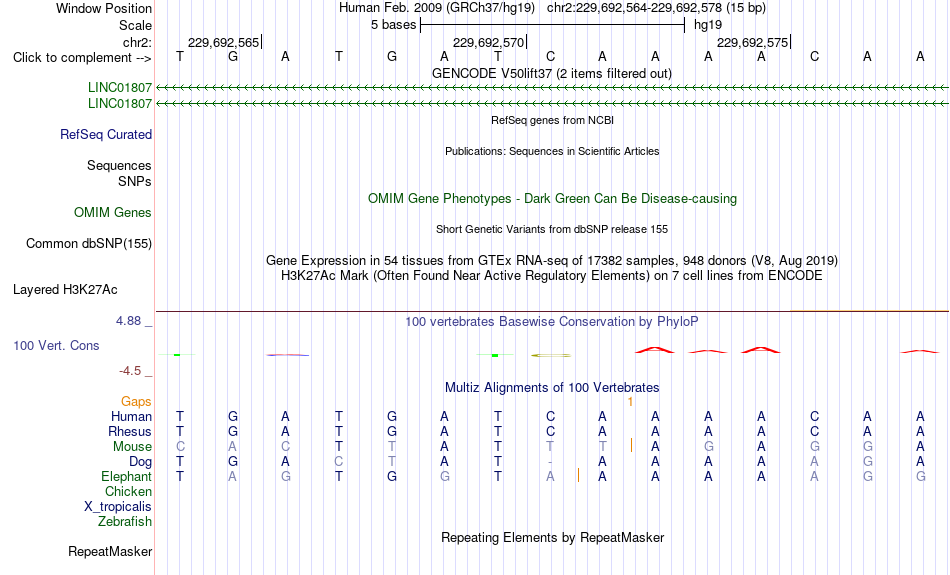Click the orange insertion bar in Mouse row
Image resolution: width=950 pixels, height=575 pixels.
[x=631, y=445]
